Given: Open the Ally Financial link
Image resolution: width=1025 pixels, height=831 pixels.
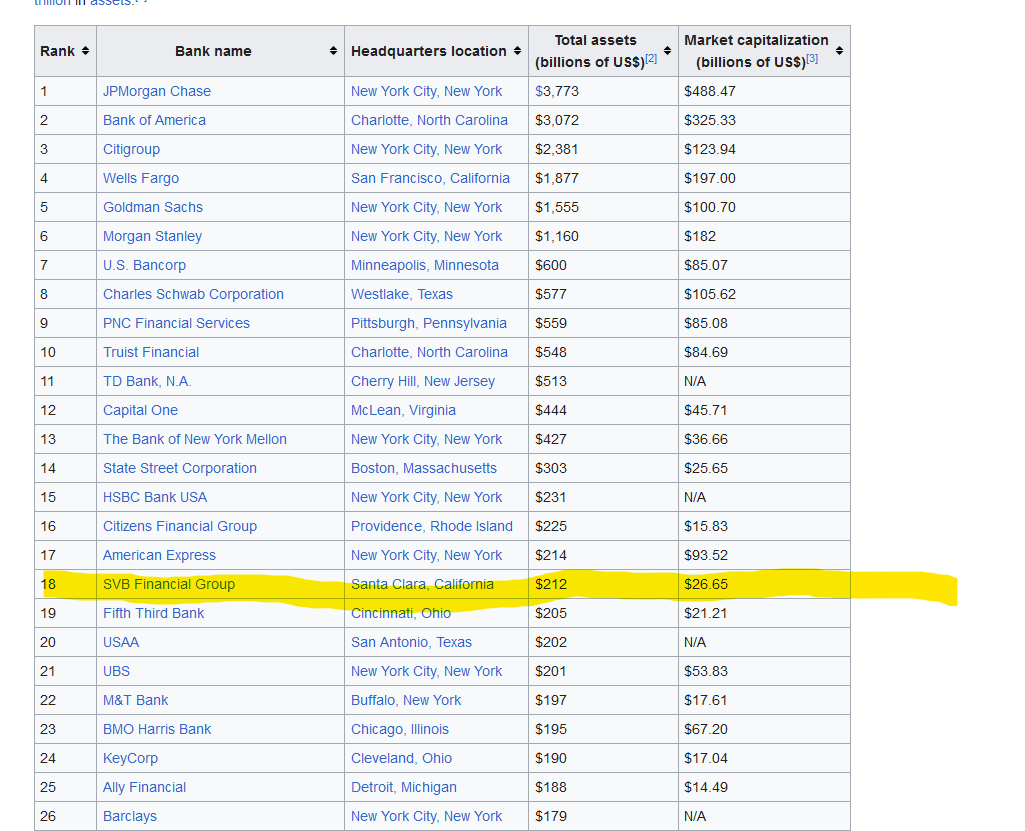Looking at the screenshot, I should pyautogui.click(x=144, y=787).
